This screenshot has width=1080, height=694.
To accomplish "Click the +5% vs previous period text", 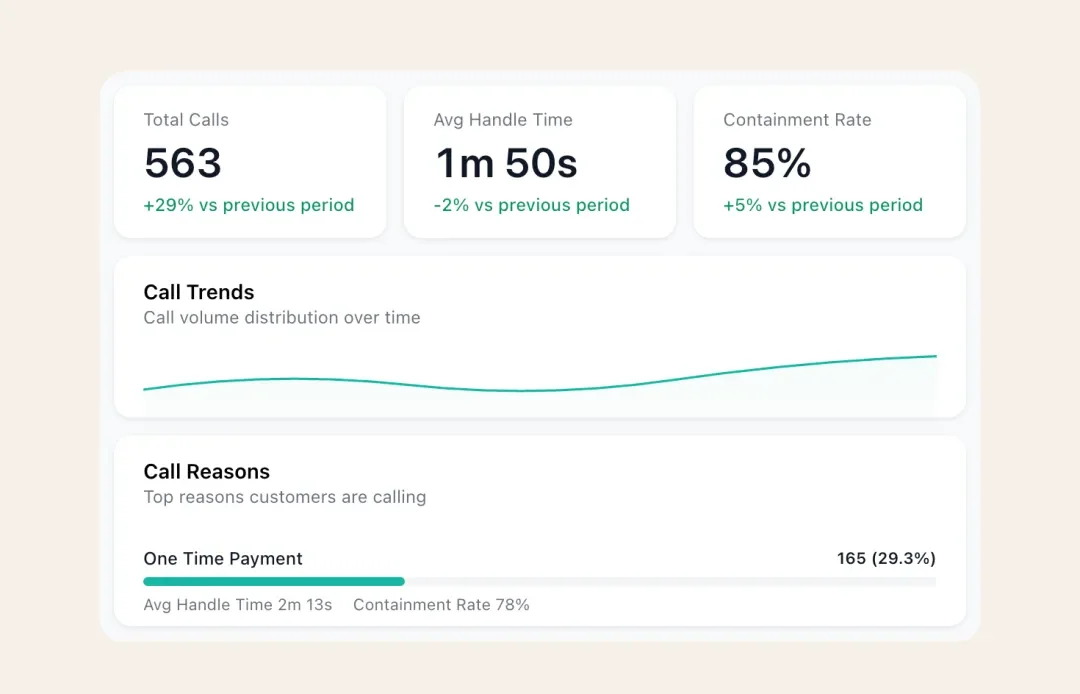I will (823, 205).
